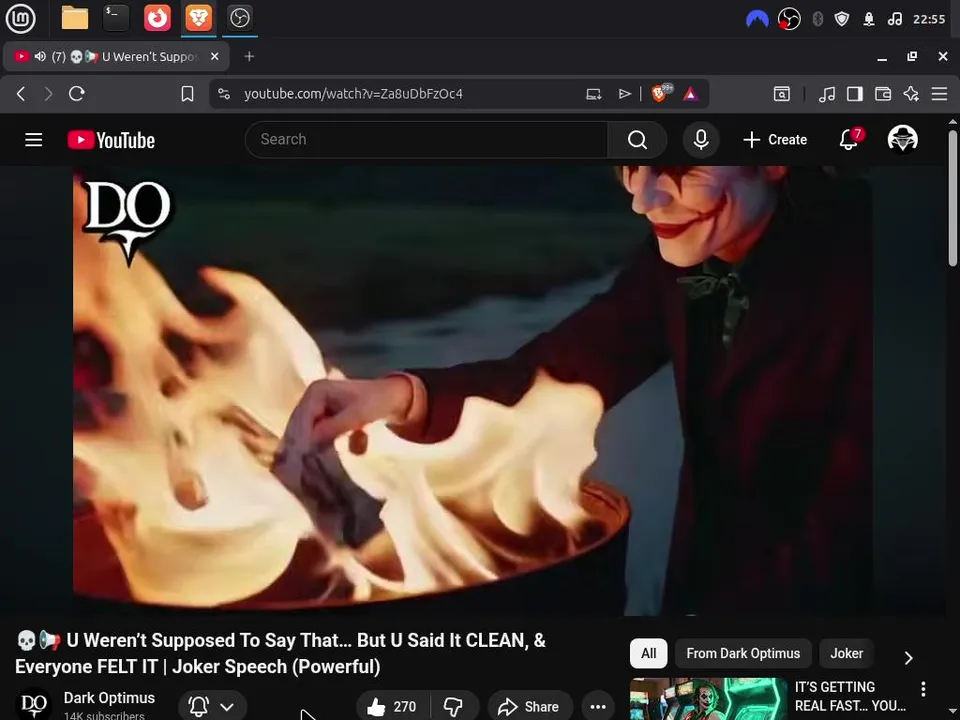Cast media to a device icon
The height and width of the screenshot is (720, 960).
593,94
